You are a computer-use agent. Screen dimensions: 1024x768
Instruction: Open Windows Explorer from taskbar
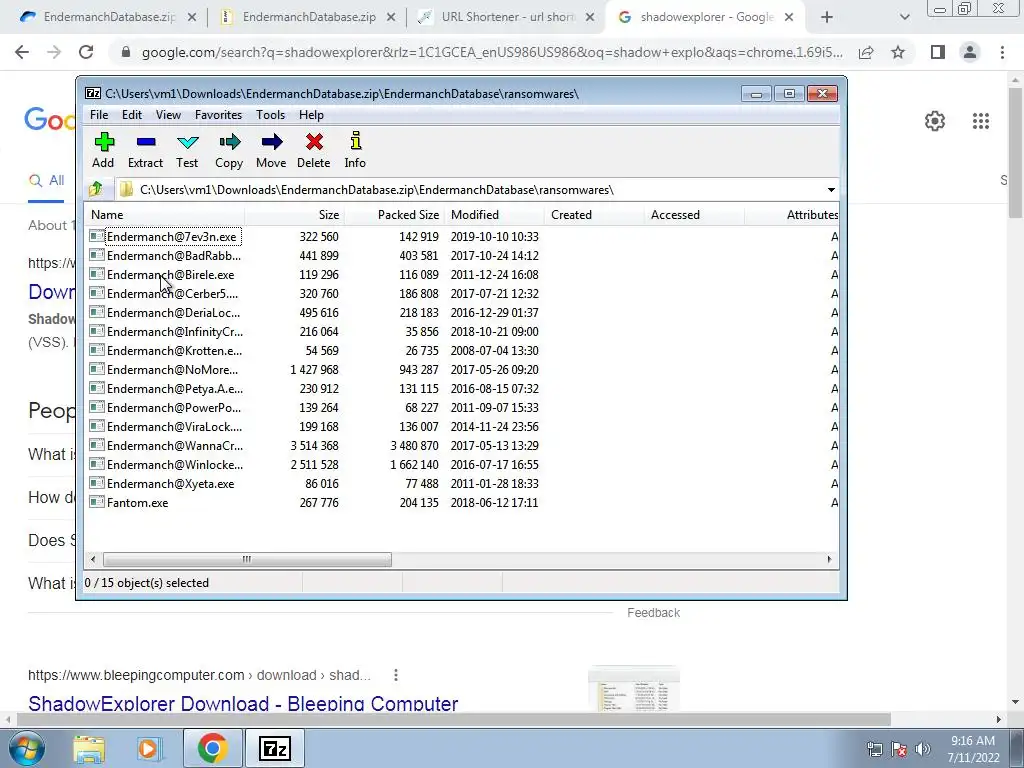click(89, 748)
